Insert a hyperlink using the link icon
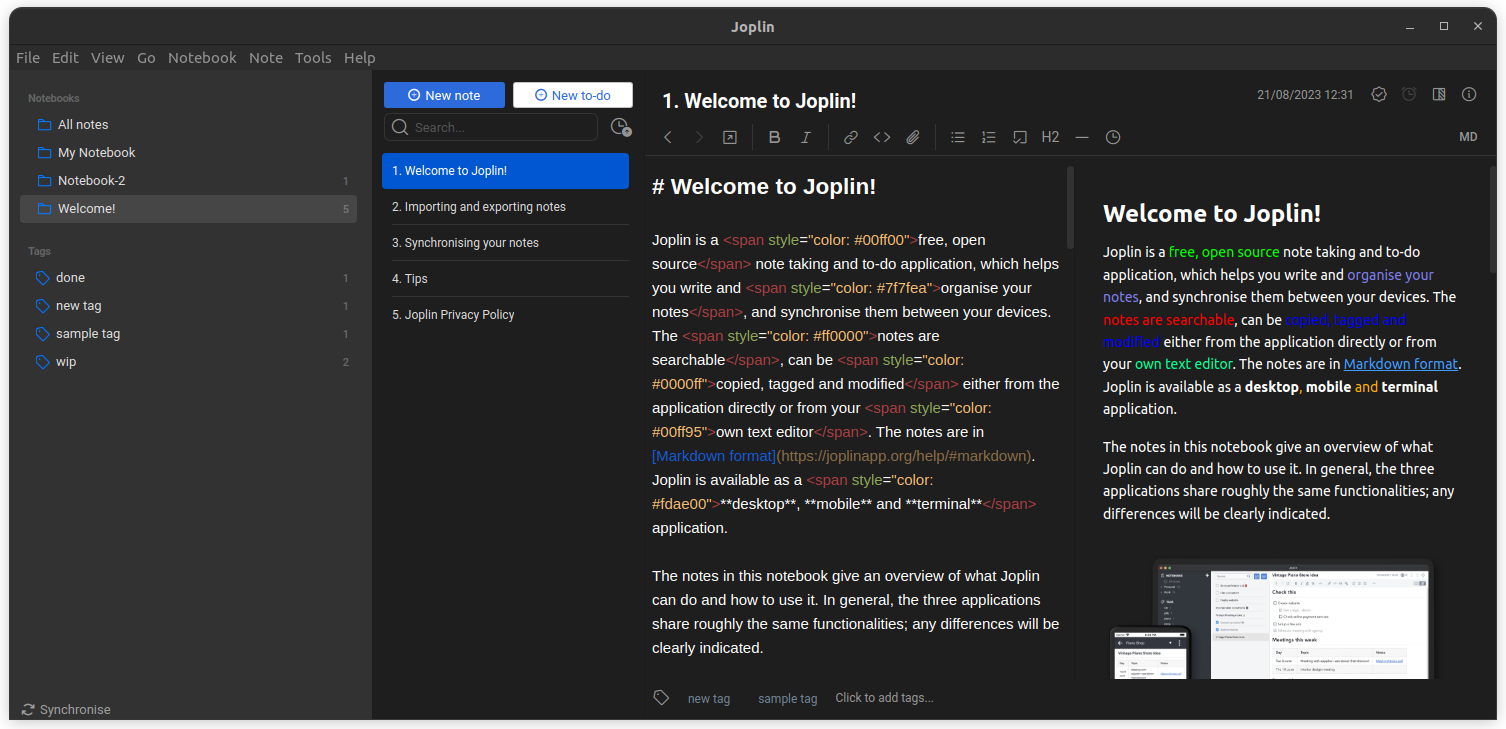This screenshot has width=1506, height=729. pyautogui.click(x=851, y=137)
